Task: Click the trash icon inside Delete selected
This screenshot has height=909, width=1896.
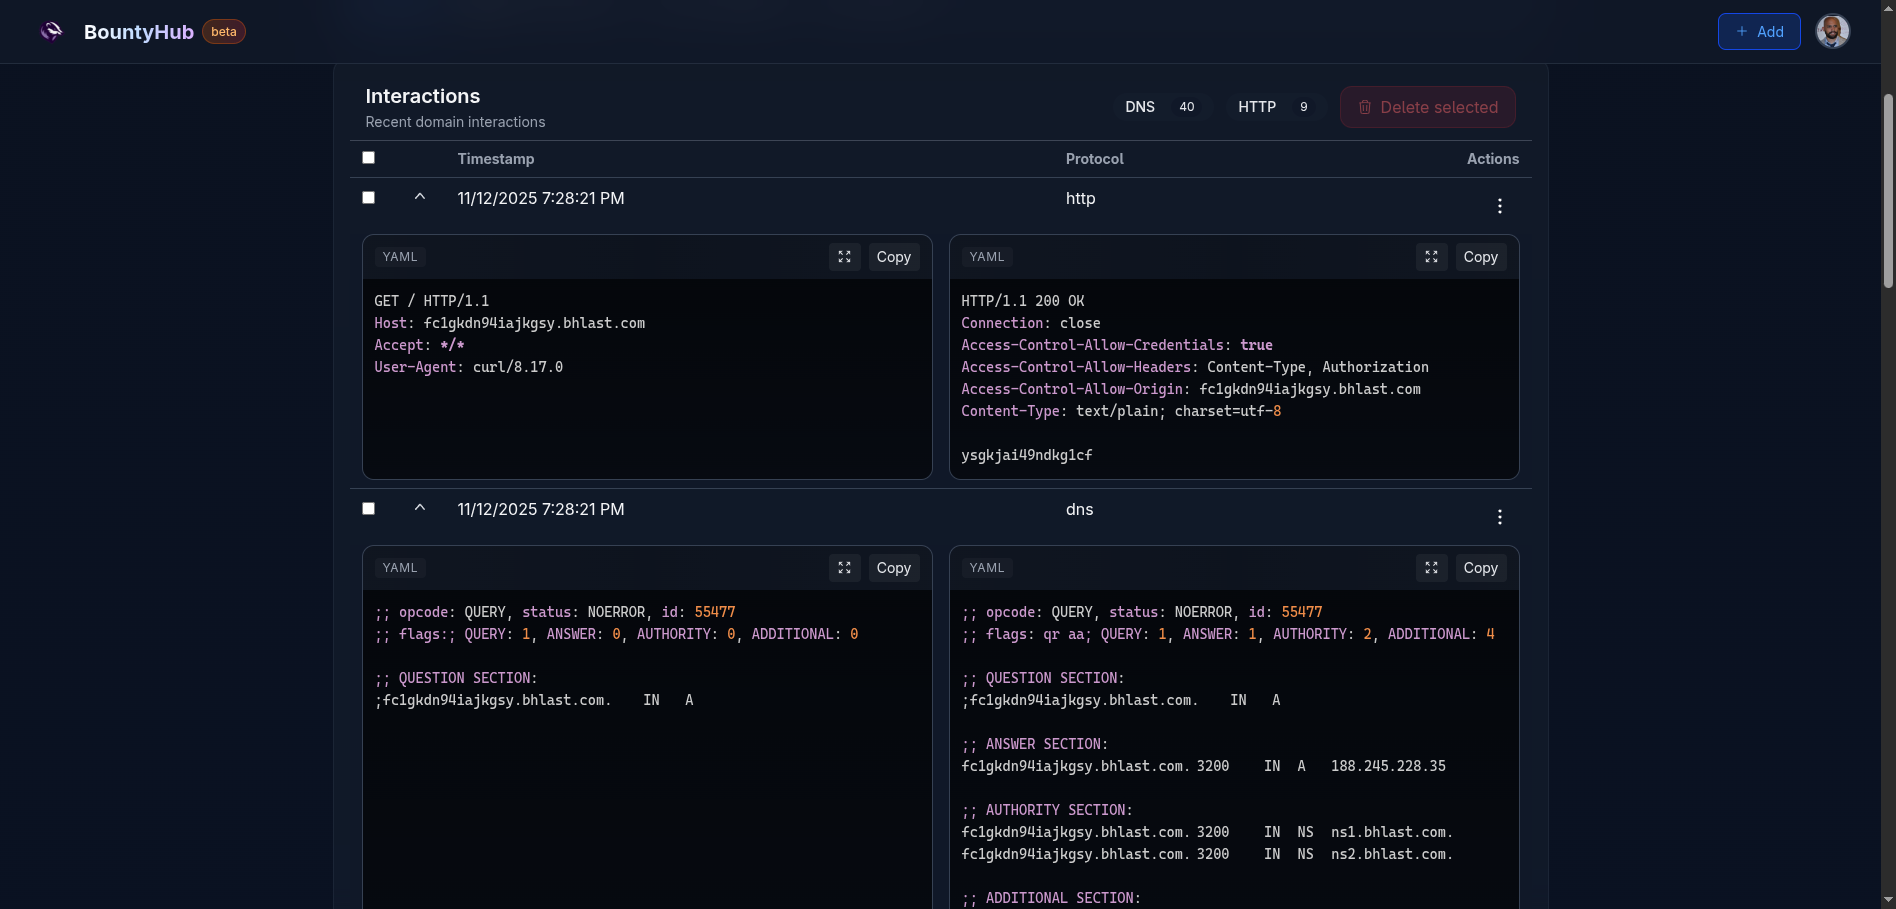Action: [1365, 107]
